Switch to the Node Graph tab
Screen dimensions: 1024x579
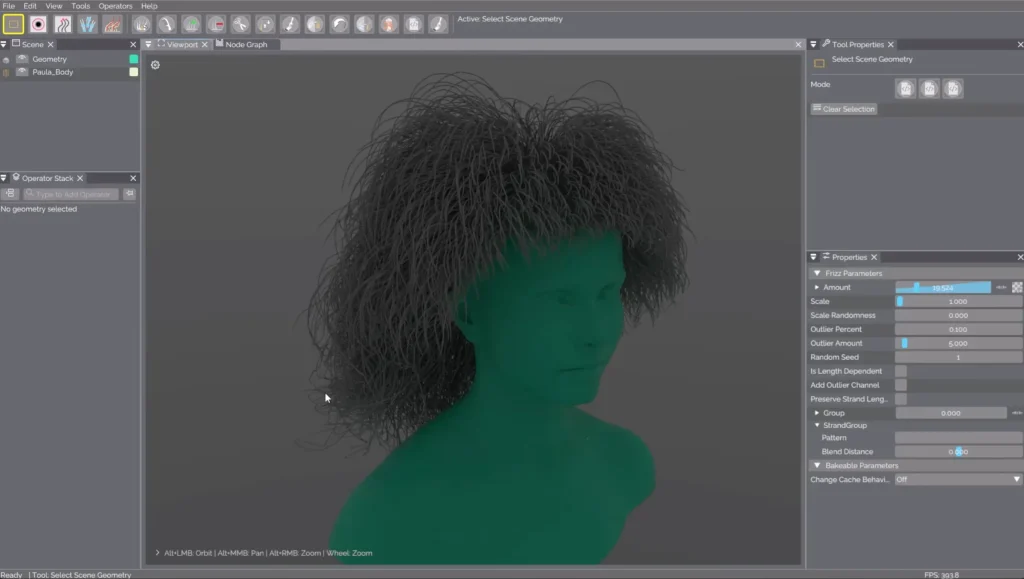tap(246, 45)
